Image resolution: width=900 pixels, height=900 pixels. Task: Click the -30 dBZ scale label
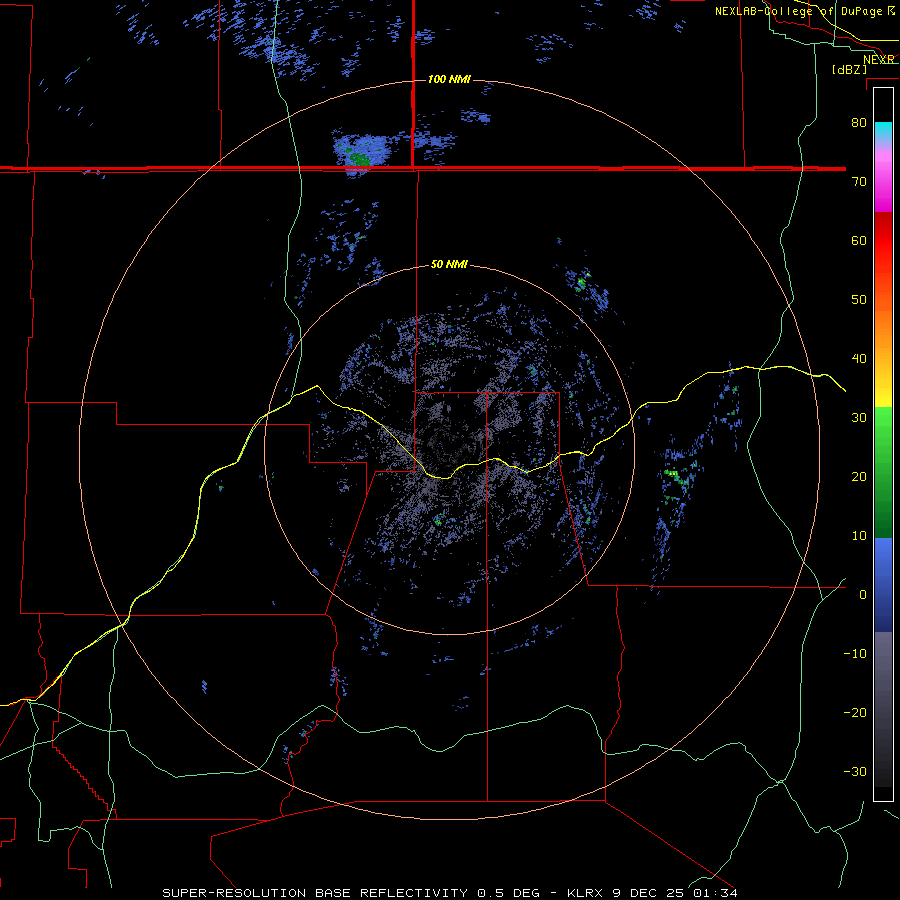click(x=855, y=772)
